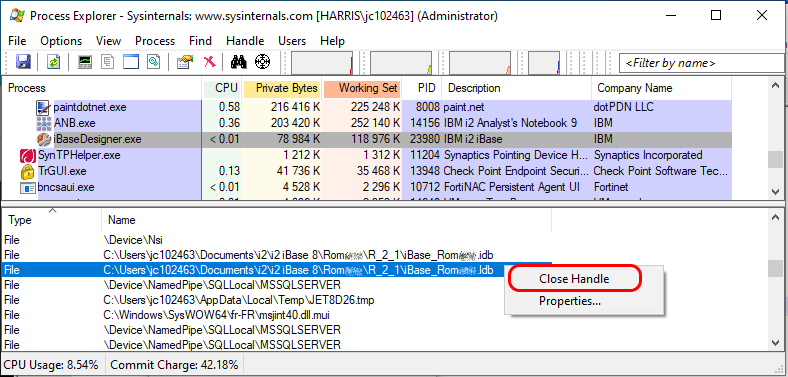788x377 pixels.
Task: Click the paintdotnet.exe process icon
Action: (43, 107)
